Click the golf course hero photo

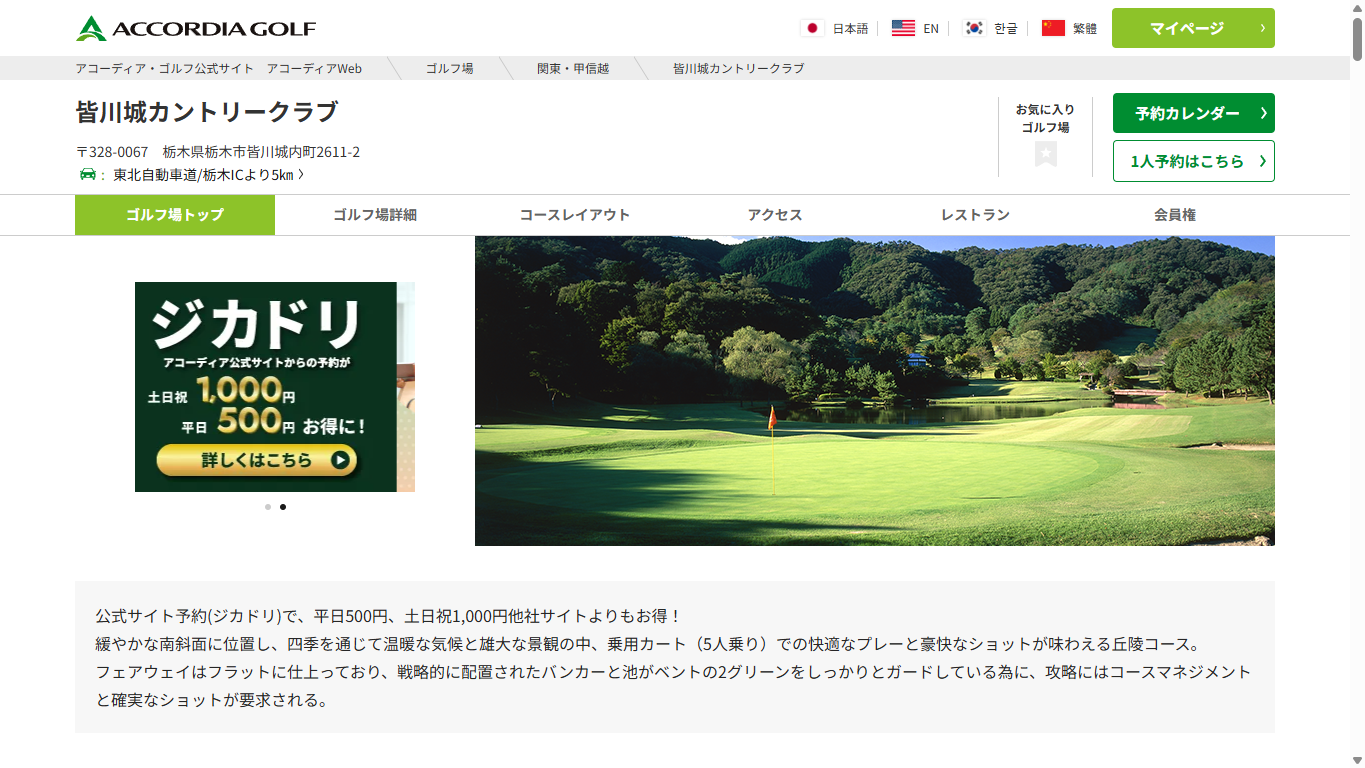point(875,391)
